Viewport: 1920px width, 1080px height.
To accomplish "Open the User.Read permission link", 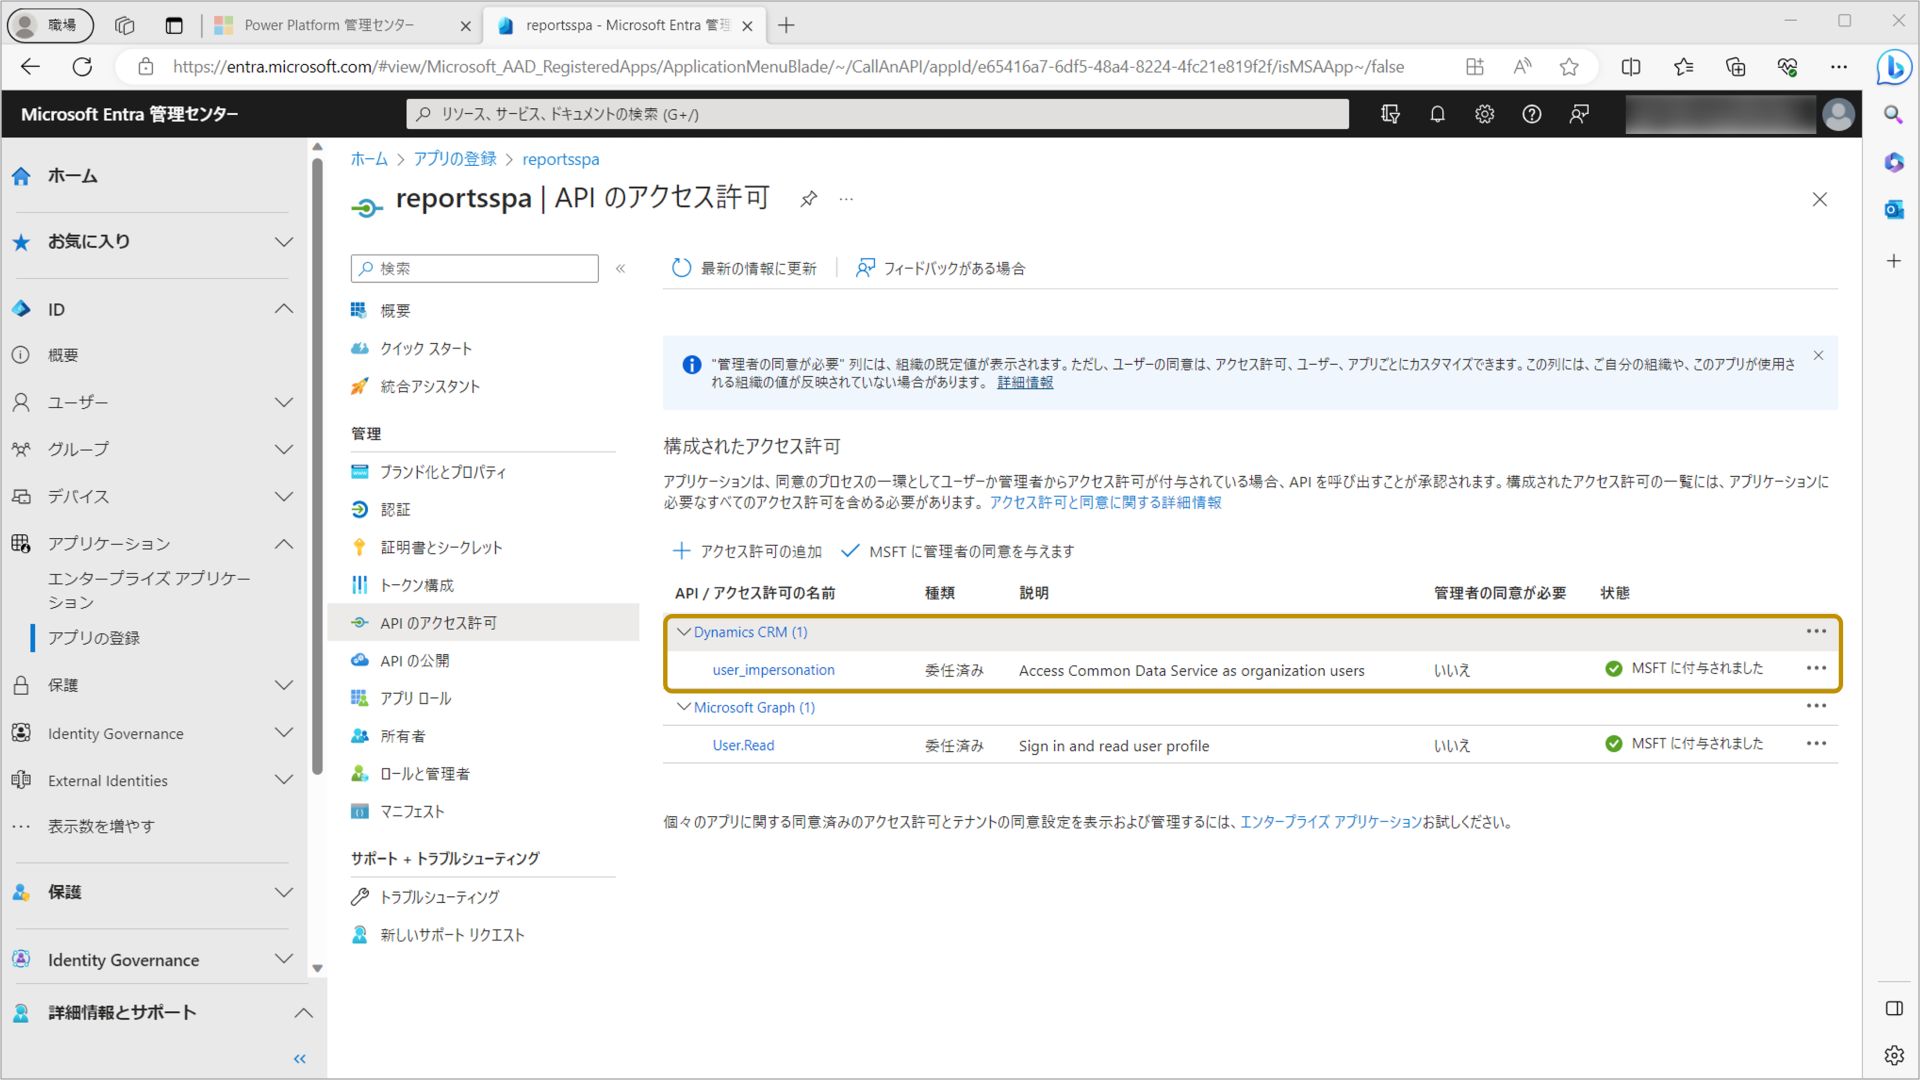I will click(743, 745).
